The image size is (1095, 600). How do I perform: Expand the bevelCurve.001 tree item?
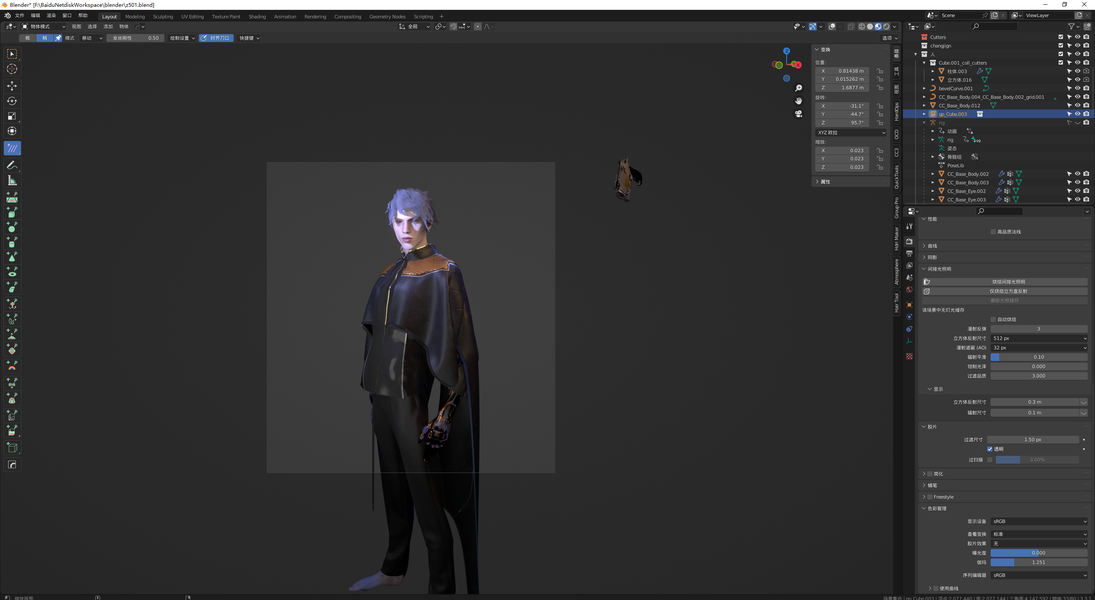924,88
